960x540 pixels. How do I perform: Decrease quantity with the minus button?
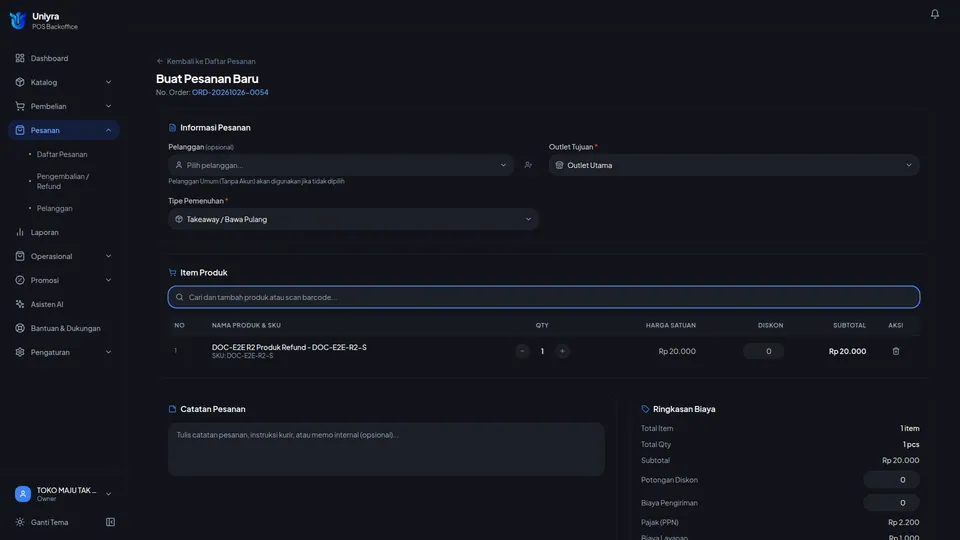(522, 351)
